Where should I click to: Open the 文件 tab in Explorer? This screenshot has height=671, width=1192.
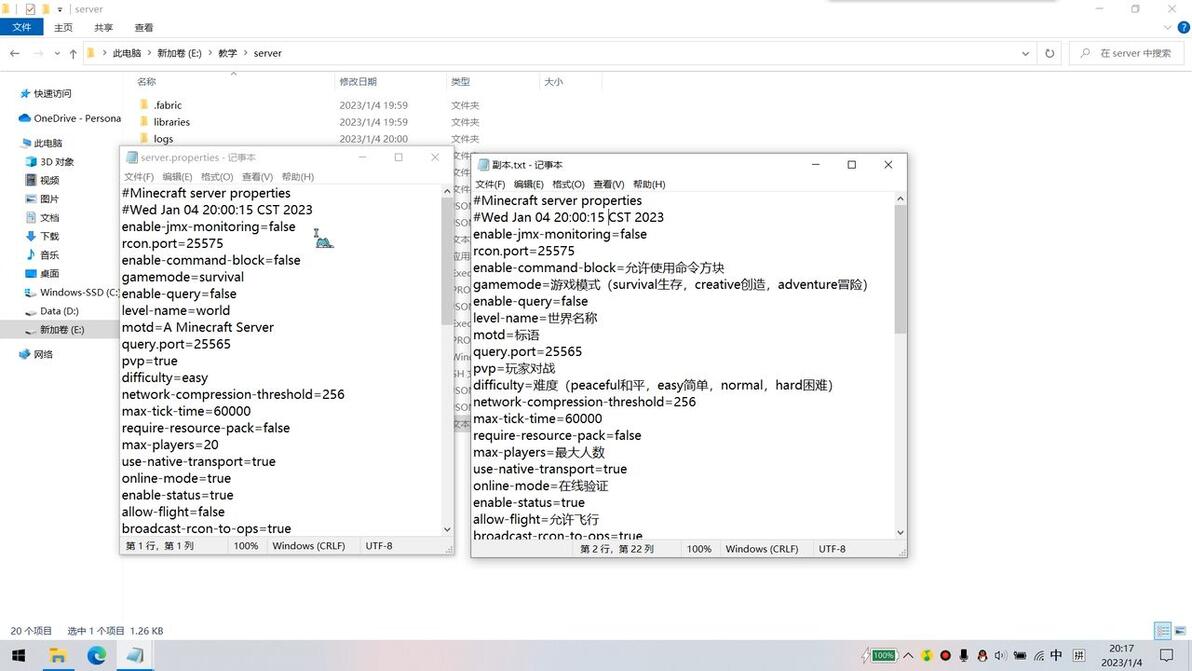click(21, 27)
